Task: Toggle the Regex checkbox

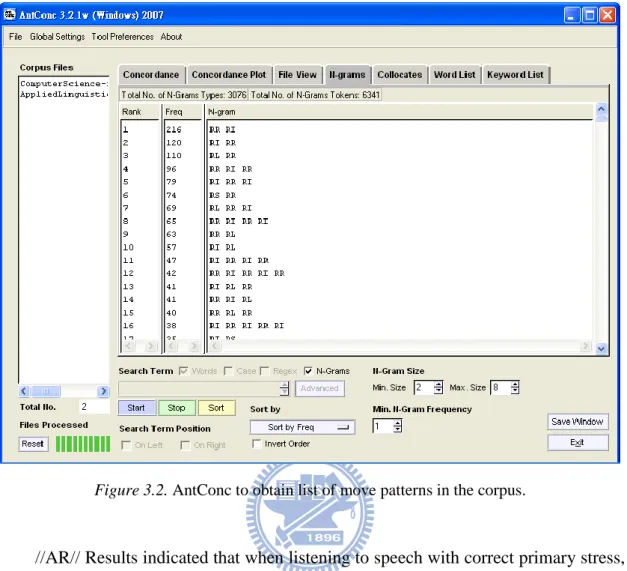Action: 264,371
